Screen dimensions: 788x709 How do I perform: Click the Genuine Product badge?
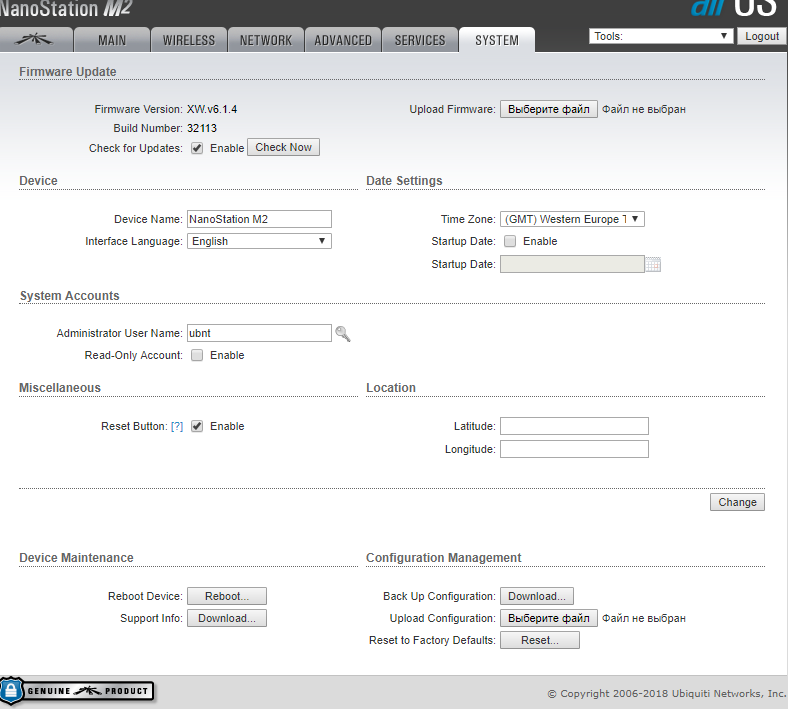click(77, 691)
